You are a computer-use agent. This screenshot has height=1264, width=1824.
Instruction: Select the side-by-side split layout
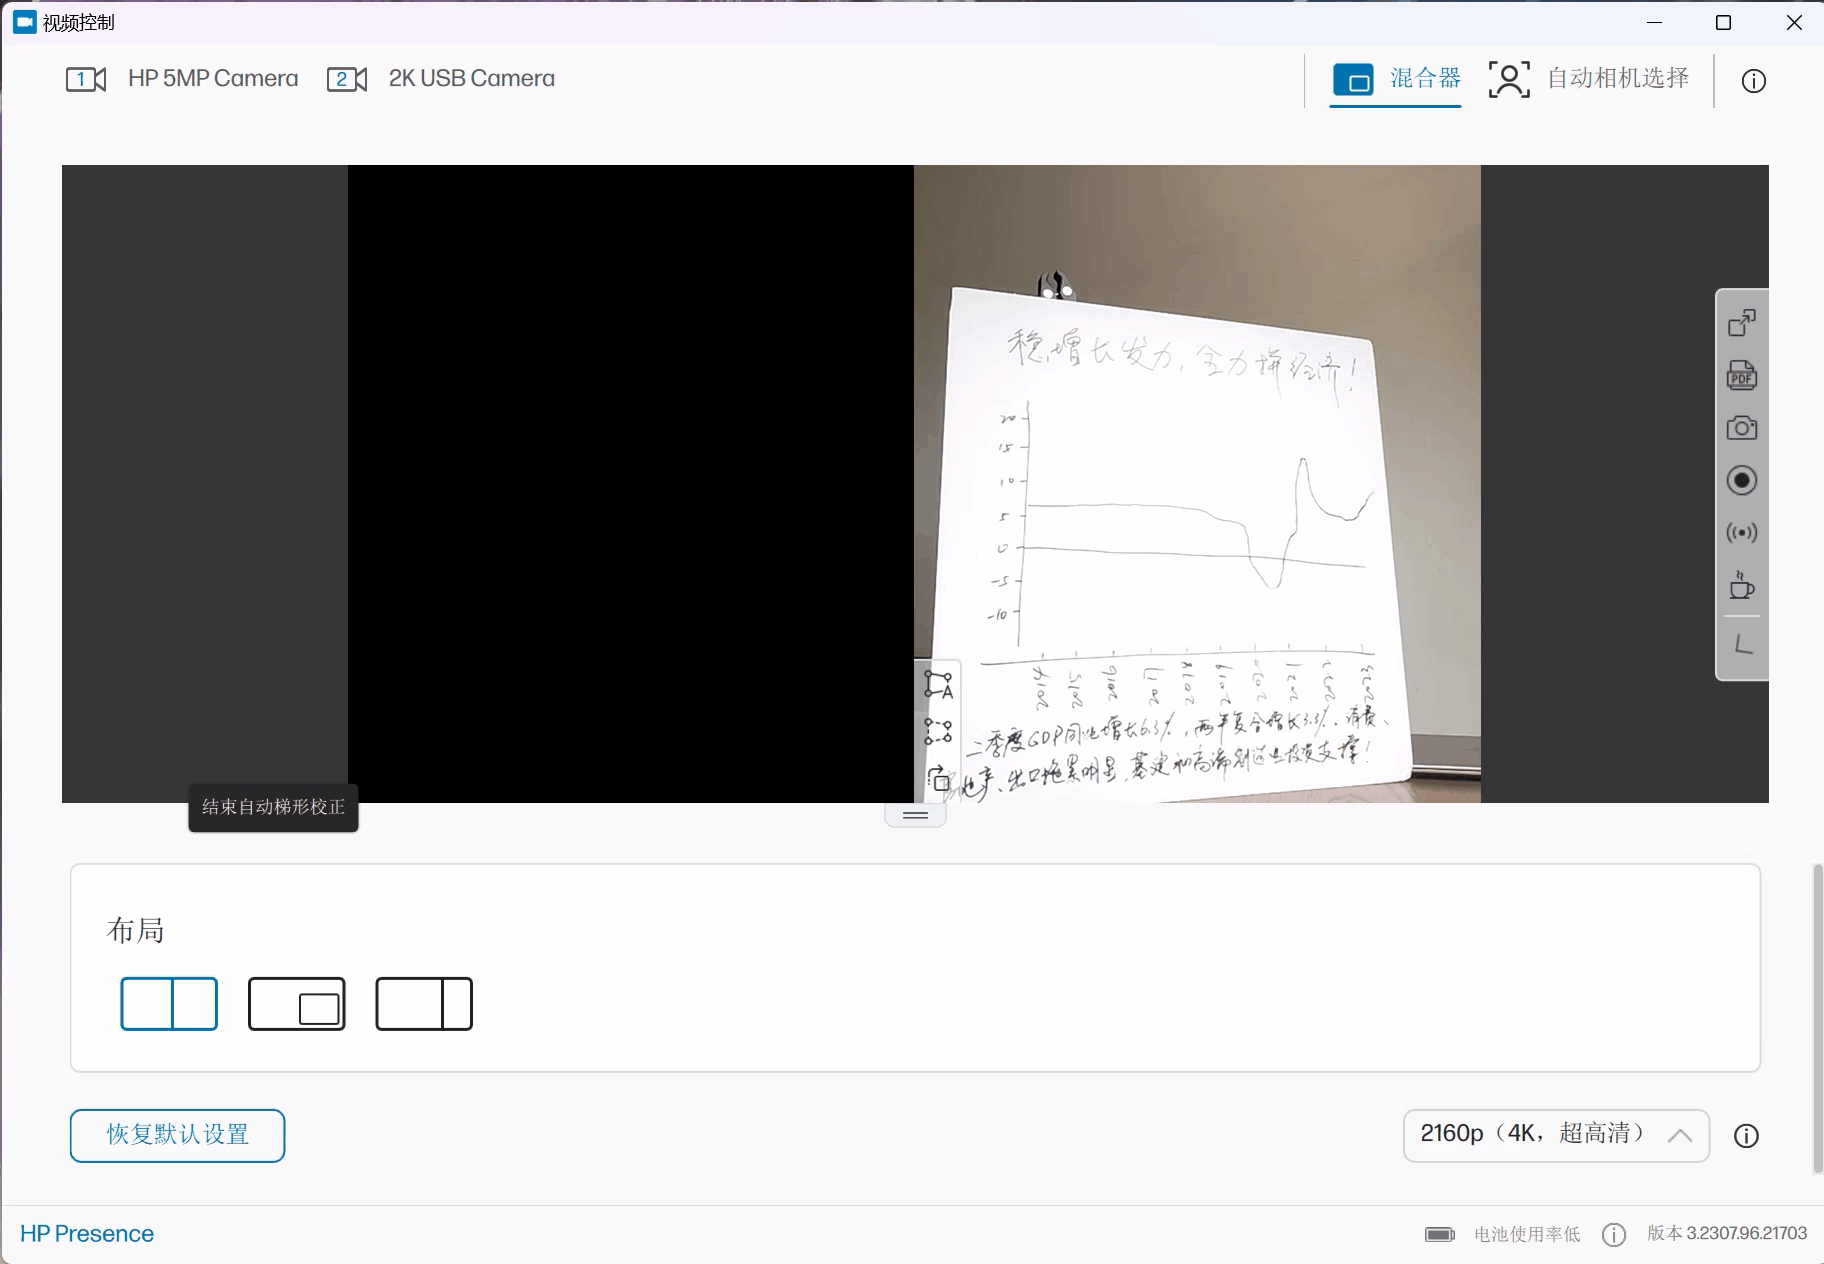pyautogui.click(x=169, y=1004)
